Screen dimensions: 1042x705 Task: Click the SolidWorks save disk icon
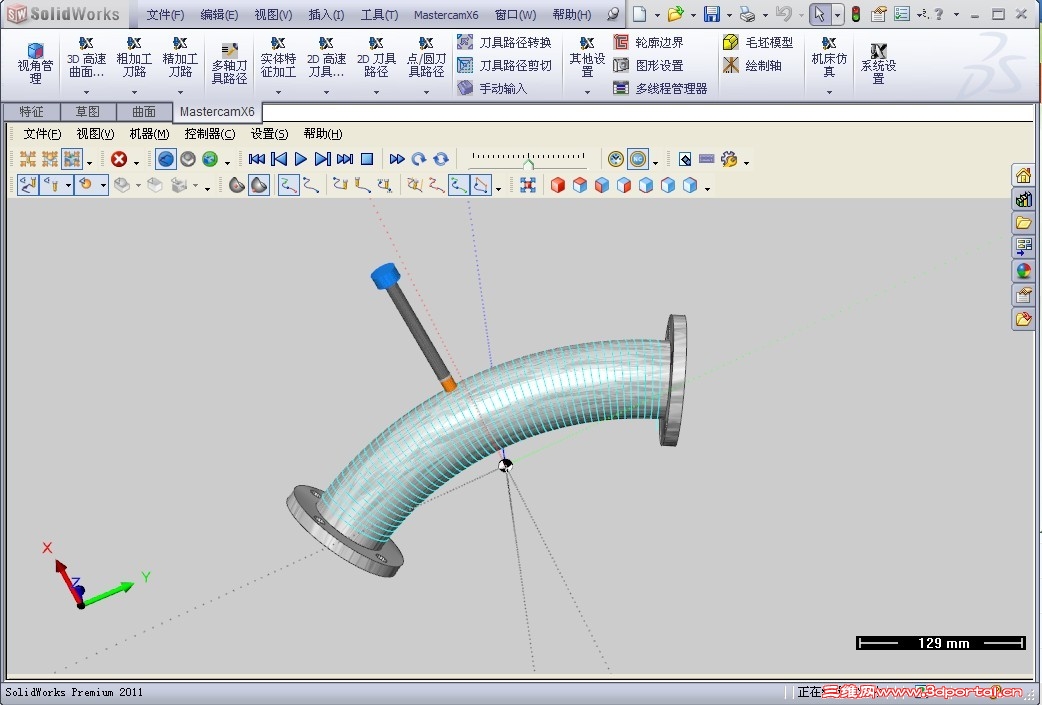(712, 14)
